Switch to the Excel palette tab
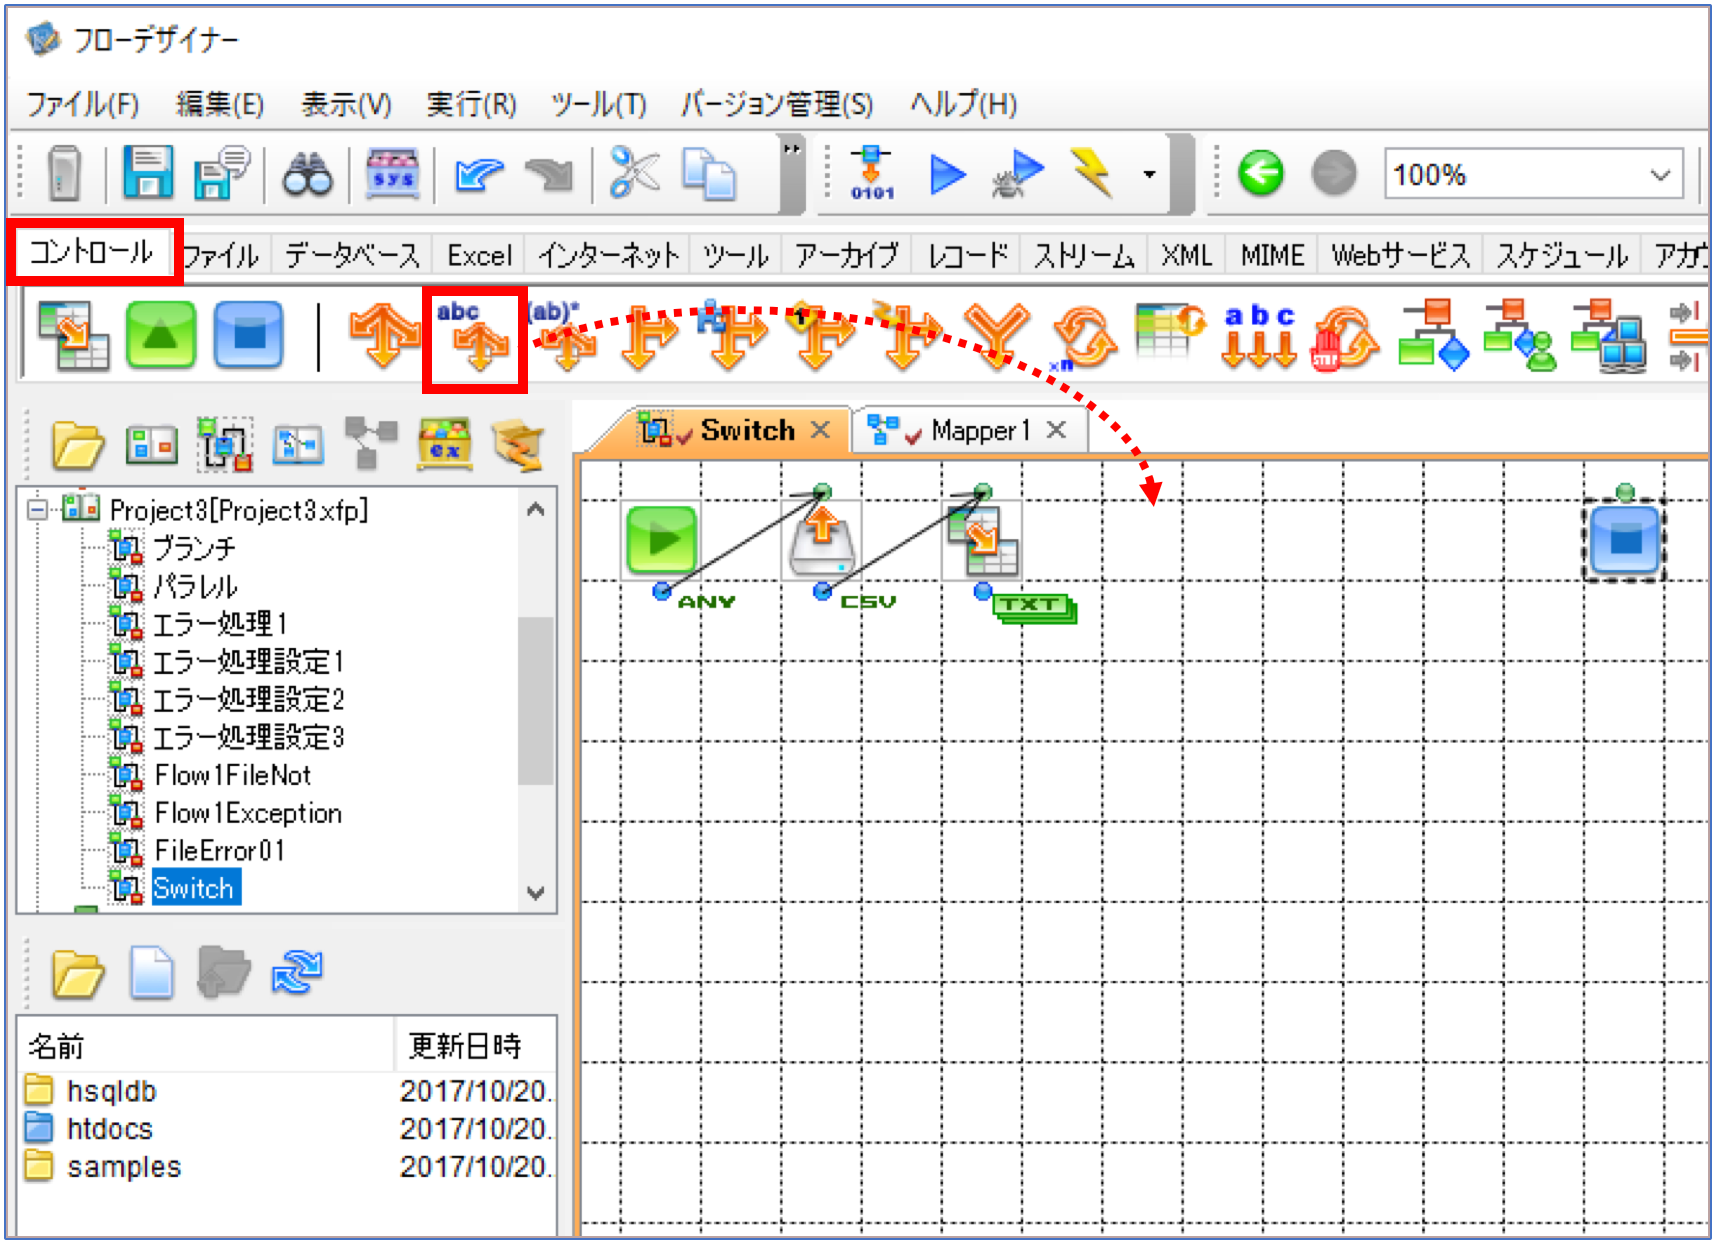This screenshot has height=1246, width=1716. point(479,256)
